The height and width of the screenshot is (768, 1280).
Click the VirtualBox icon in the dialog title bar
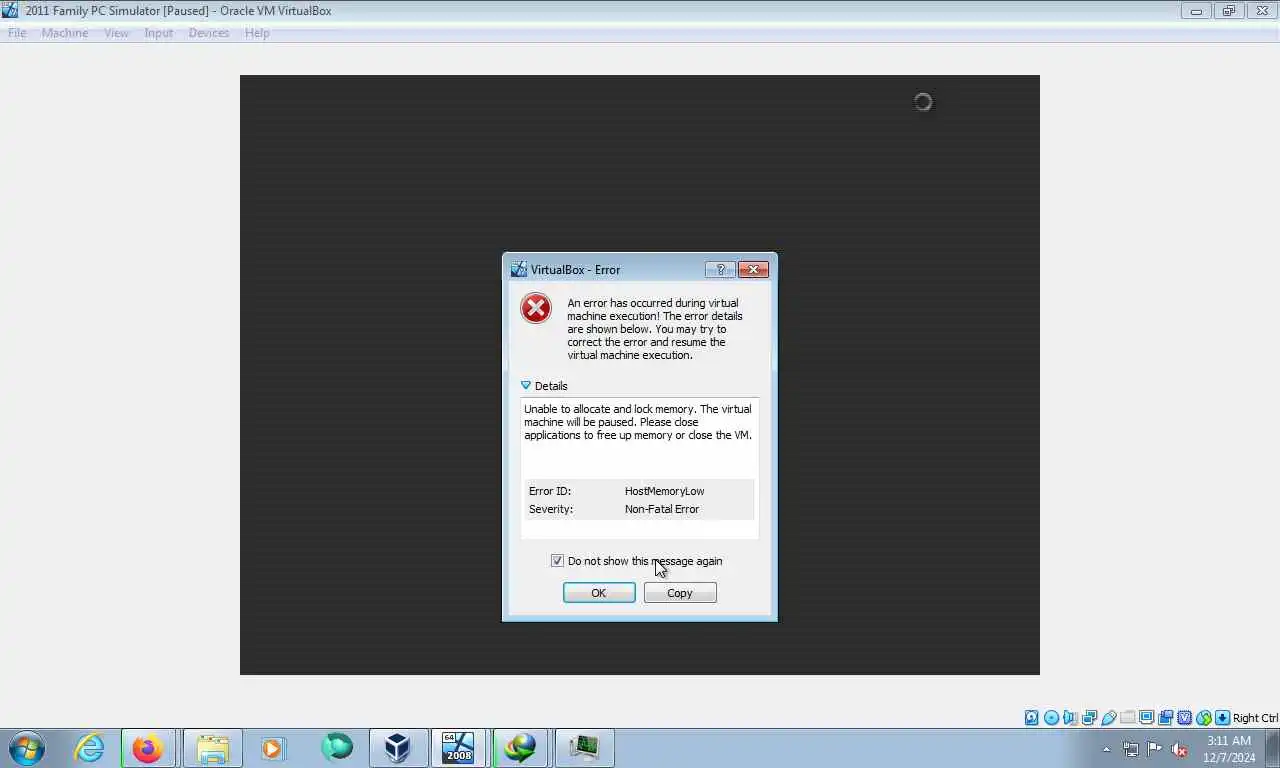(518, 269)
